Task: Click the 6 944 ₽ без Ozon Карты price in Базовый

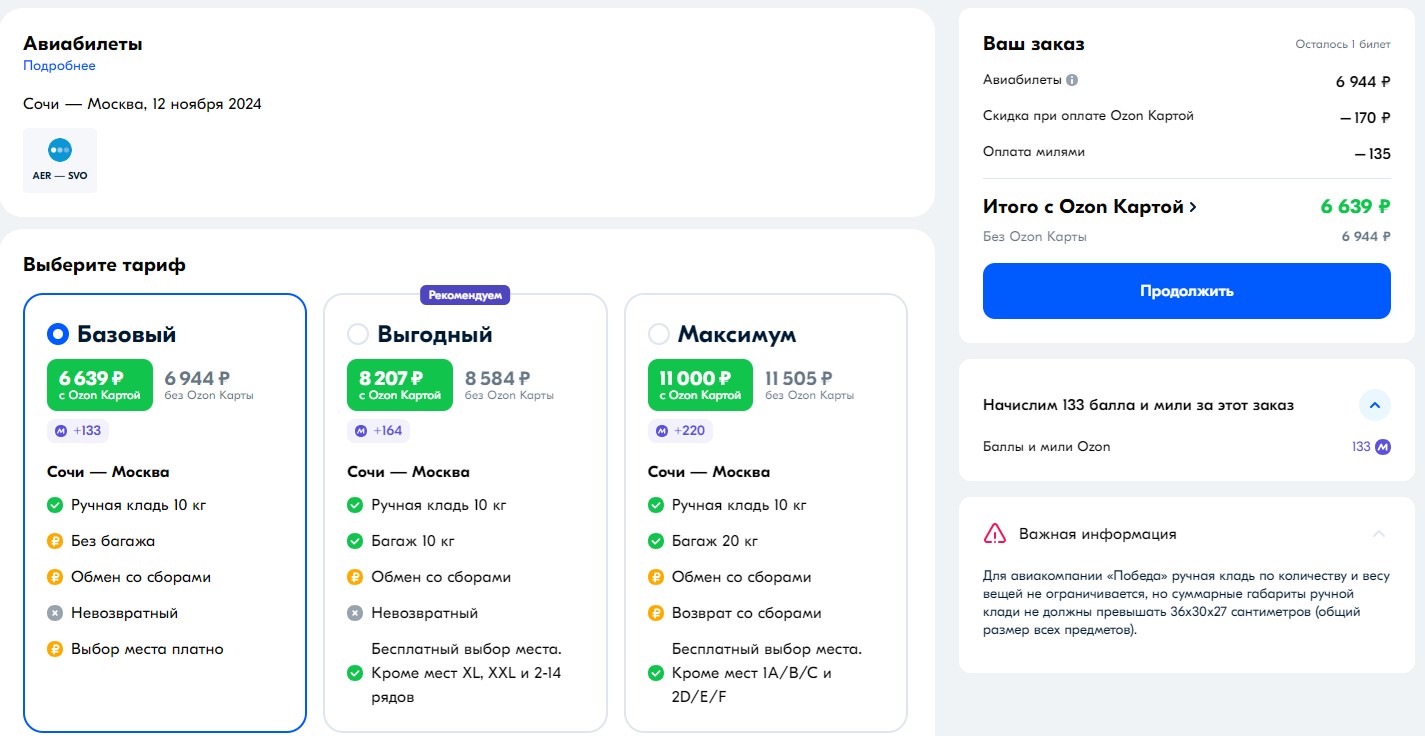Action: pos(209,385)
